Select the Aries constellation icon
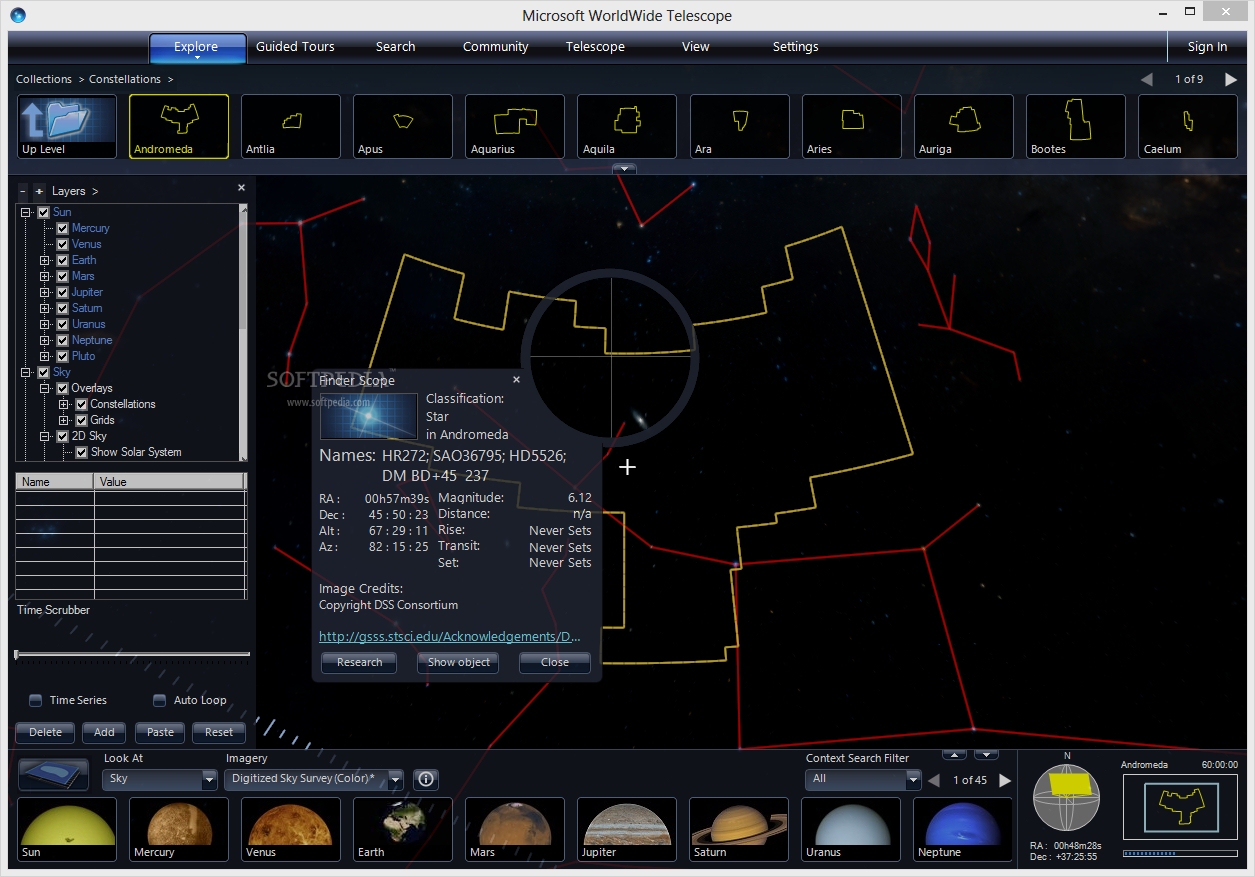 851,127
